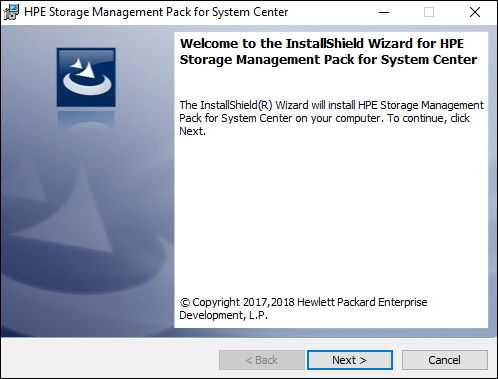Click the grayed-out < Back button
The height and width of the screenshot is (379, 498).
click(262, 360)
